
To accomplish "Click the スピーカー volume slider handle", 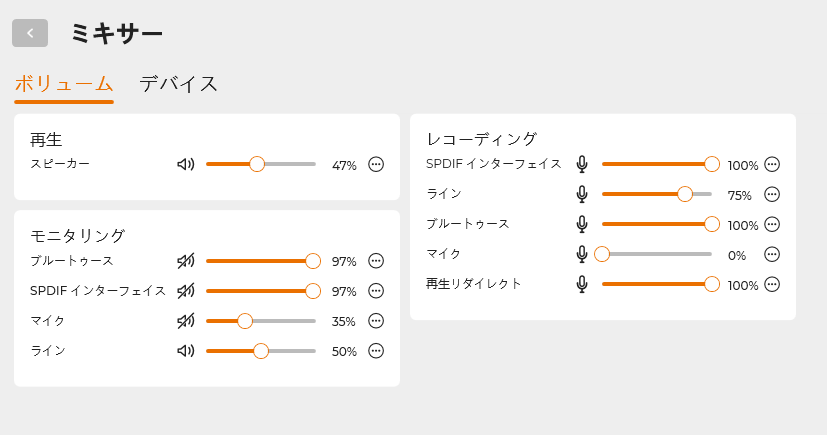I will click(x=257, y=165).
